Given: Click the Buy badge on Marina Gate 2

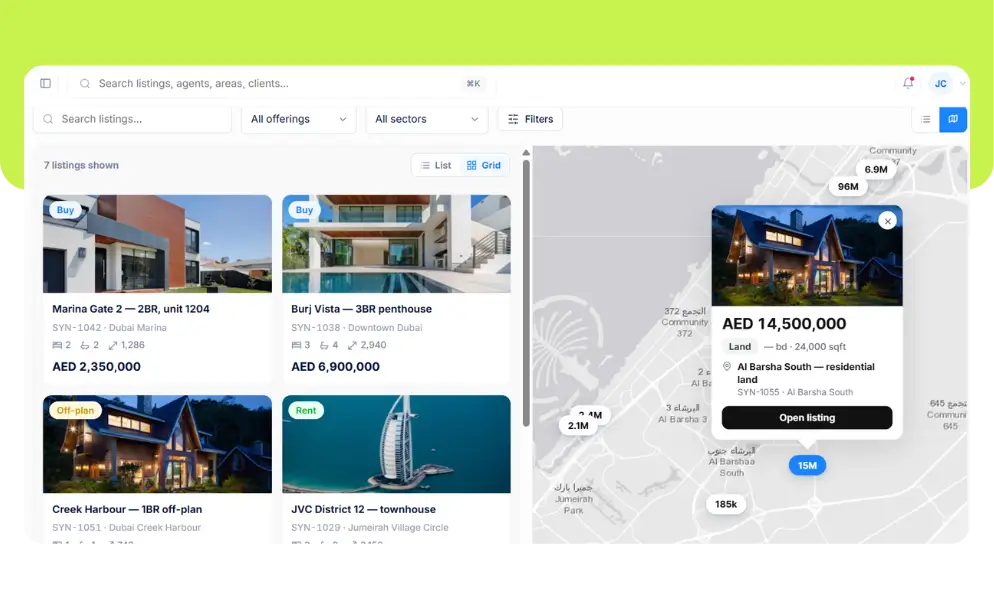Looking at the screenshot, I should (x=65, y=210).
